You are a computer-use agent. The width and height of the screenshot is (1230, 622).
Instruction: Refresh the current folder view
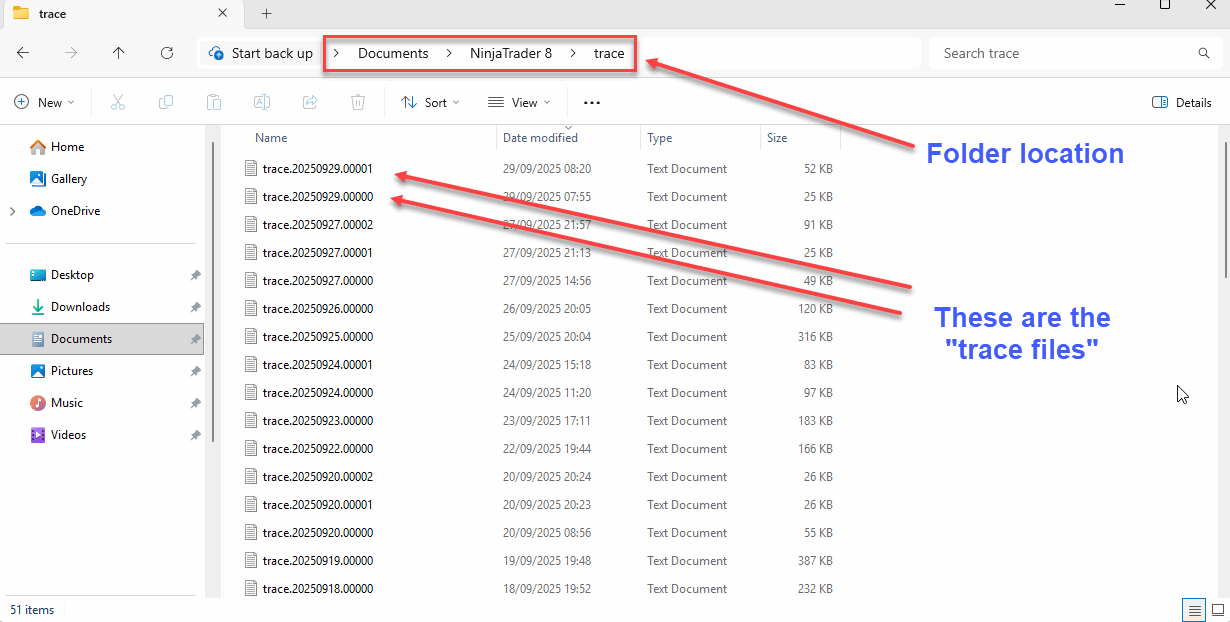click(167, 53)
